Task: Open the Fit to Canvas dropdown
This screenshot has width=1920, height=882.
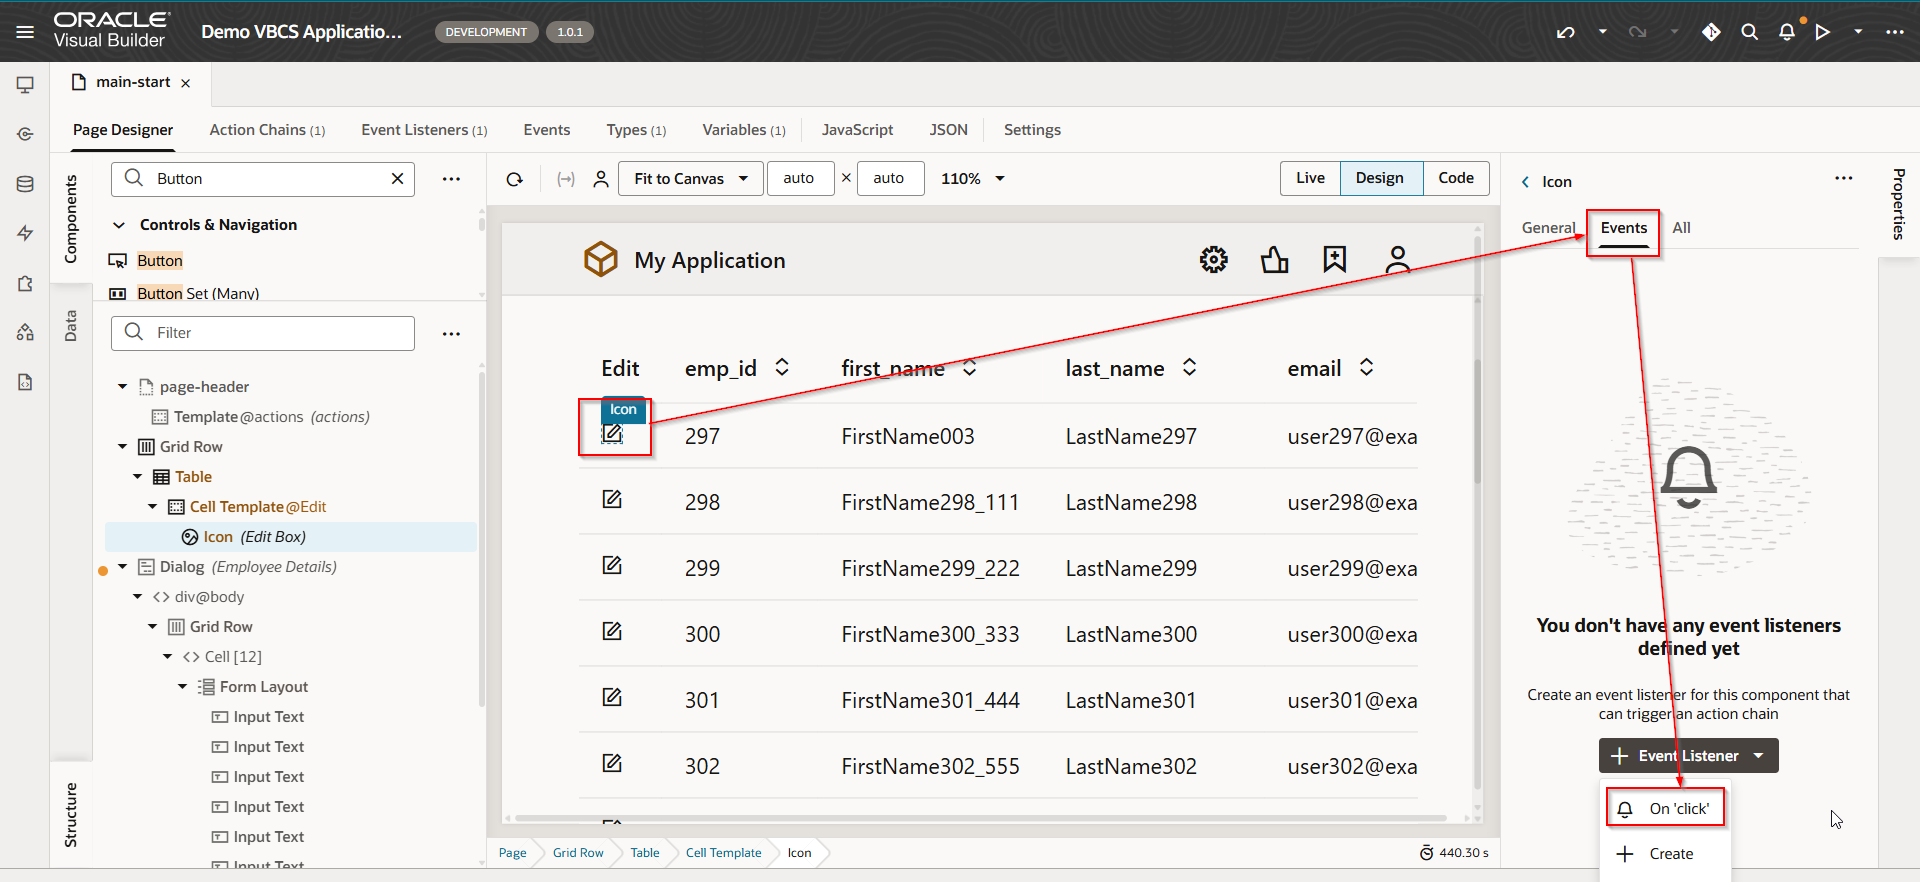Action: [690, 179]
